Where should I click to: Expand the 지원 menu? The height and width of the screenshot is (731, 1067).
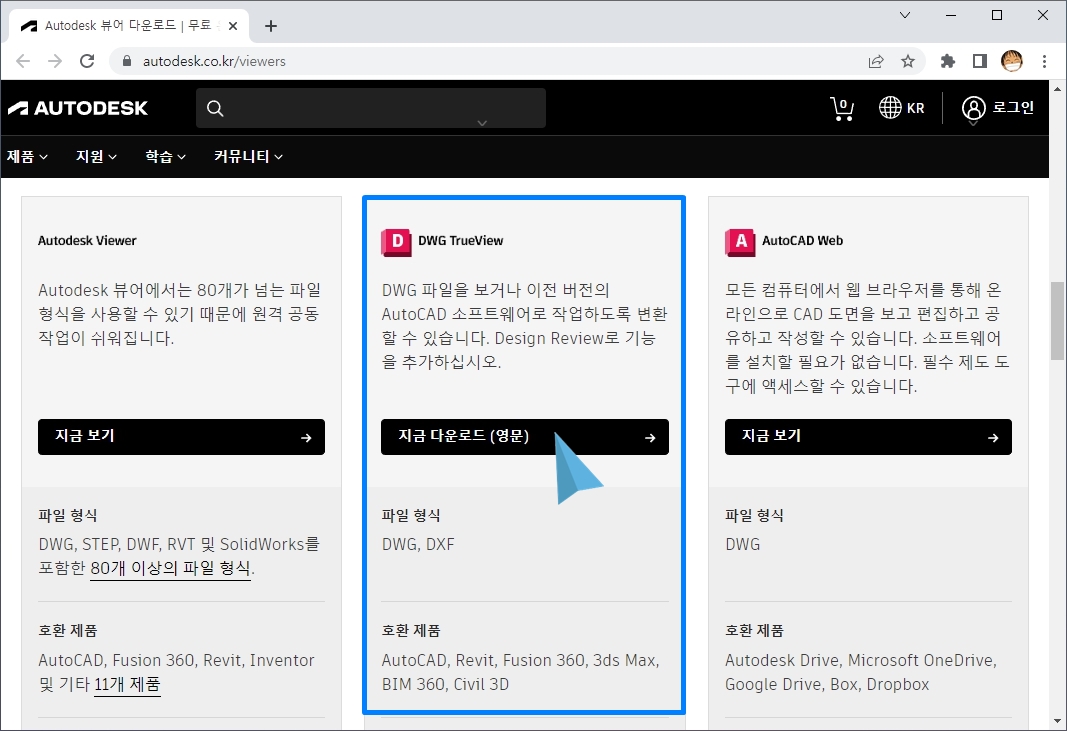click(x=96, y=157)
